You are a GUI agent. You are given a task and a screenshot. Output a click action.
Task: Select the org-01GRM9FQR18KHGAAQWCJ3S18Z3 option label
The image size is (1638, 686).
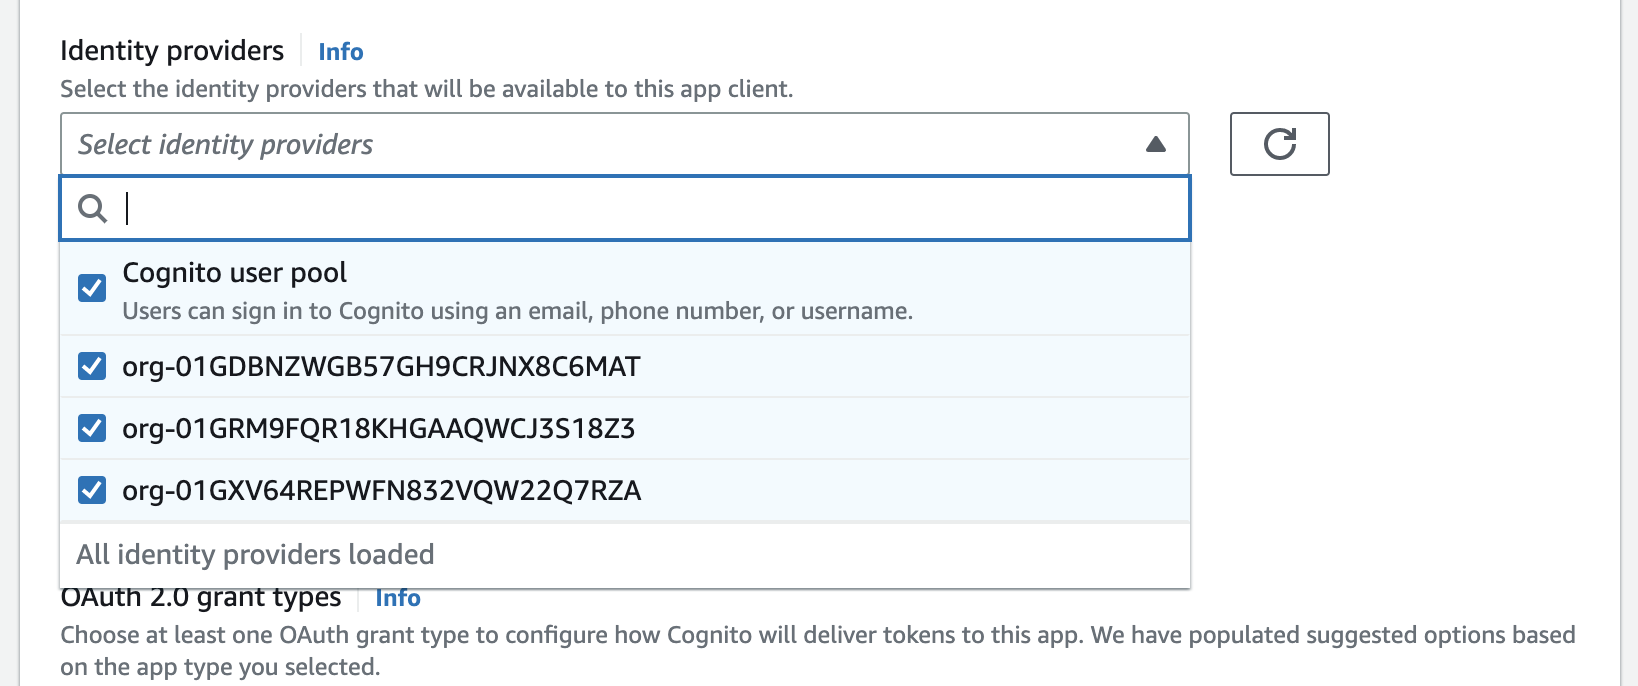pos(378,429)
